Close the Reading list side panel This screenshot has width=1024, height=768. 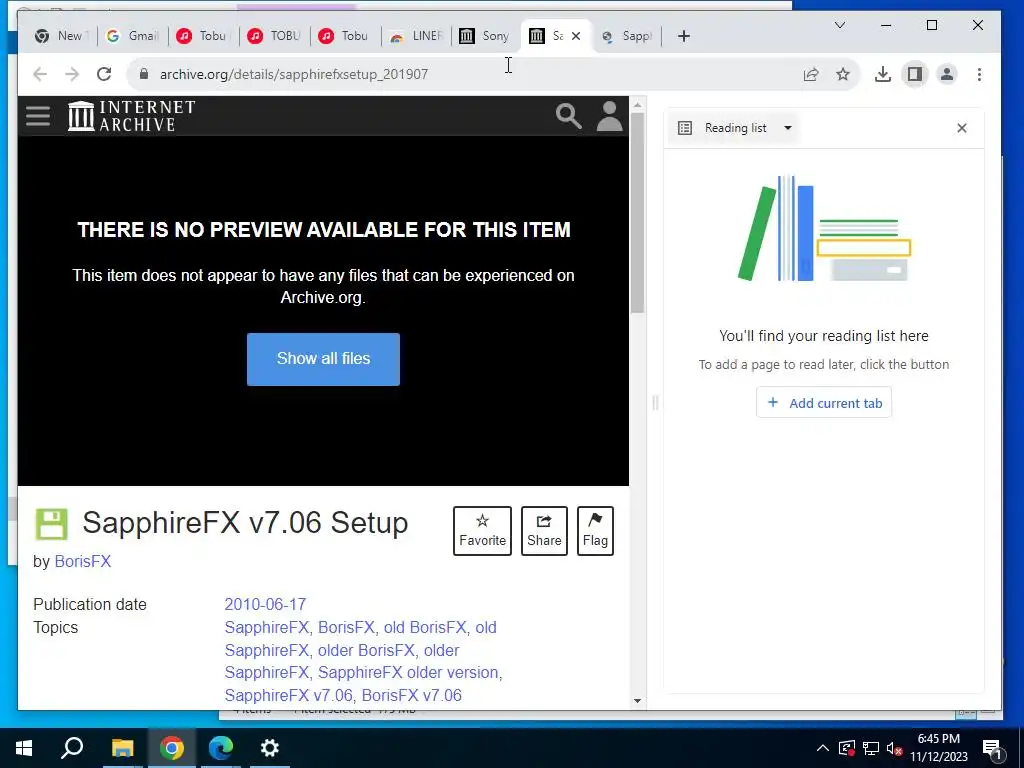coord(961,128)
